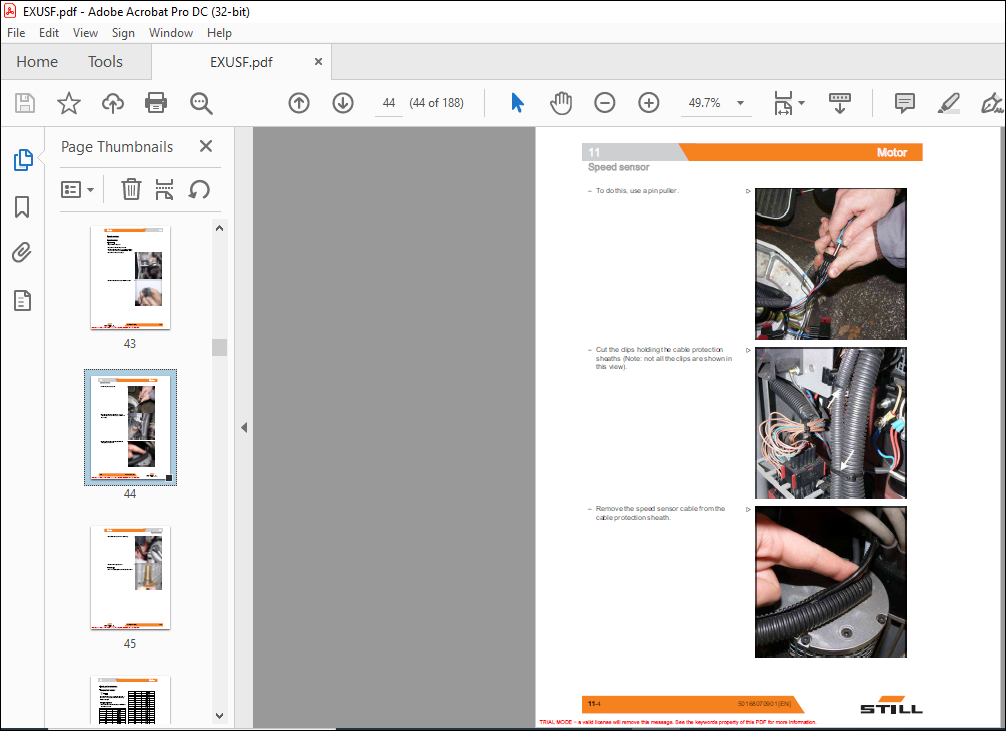Open the fit page width tool
Image resolution: width=1006 pixels, height=731 pixels.
[783, 103]
